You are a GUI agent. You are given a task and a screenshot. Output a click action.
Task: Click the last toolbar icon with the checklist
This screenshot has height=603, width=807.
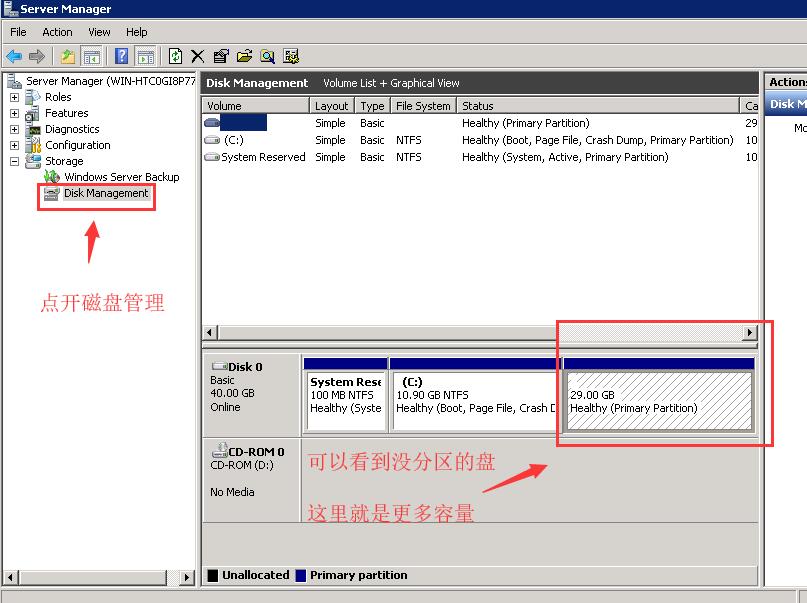click(291, 56)
